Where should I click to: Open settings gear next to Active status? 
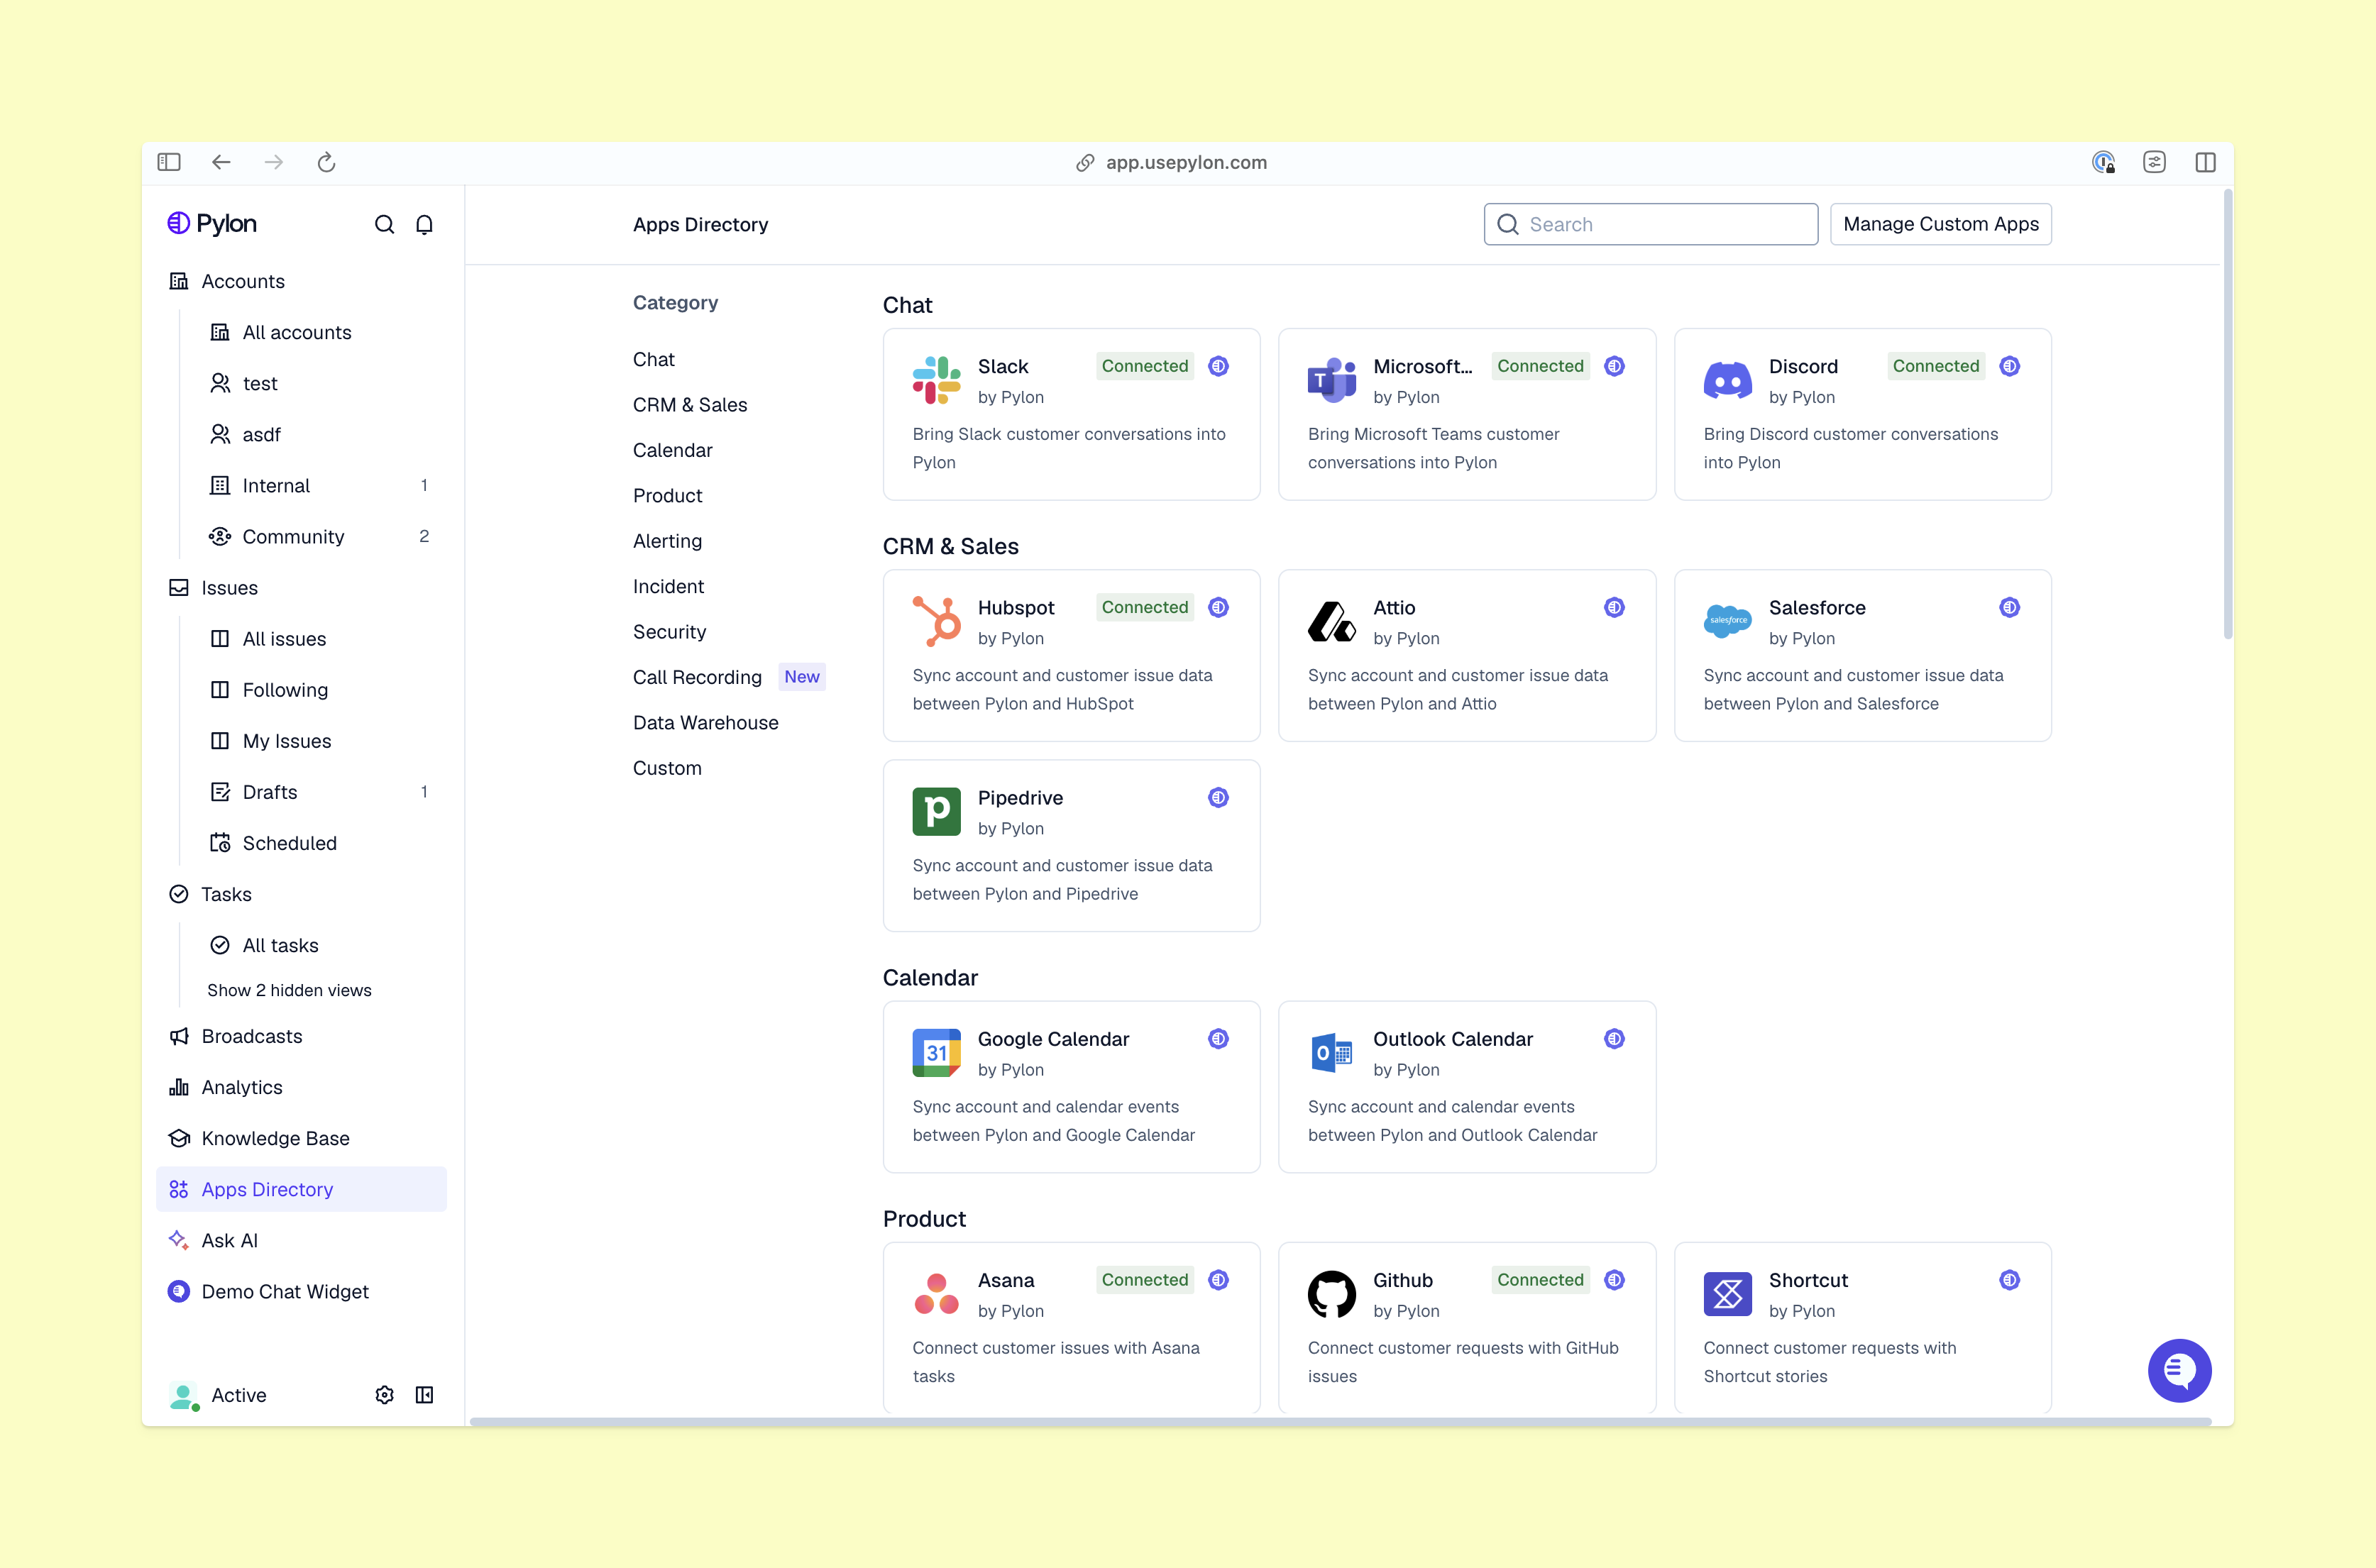click(x=384, y=1395)
